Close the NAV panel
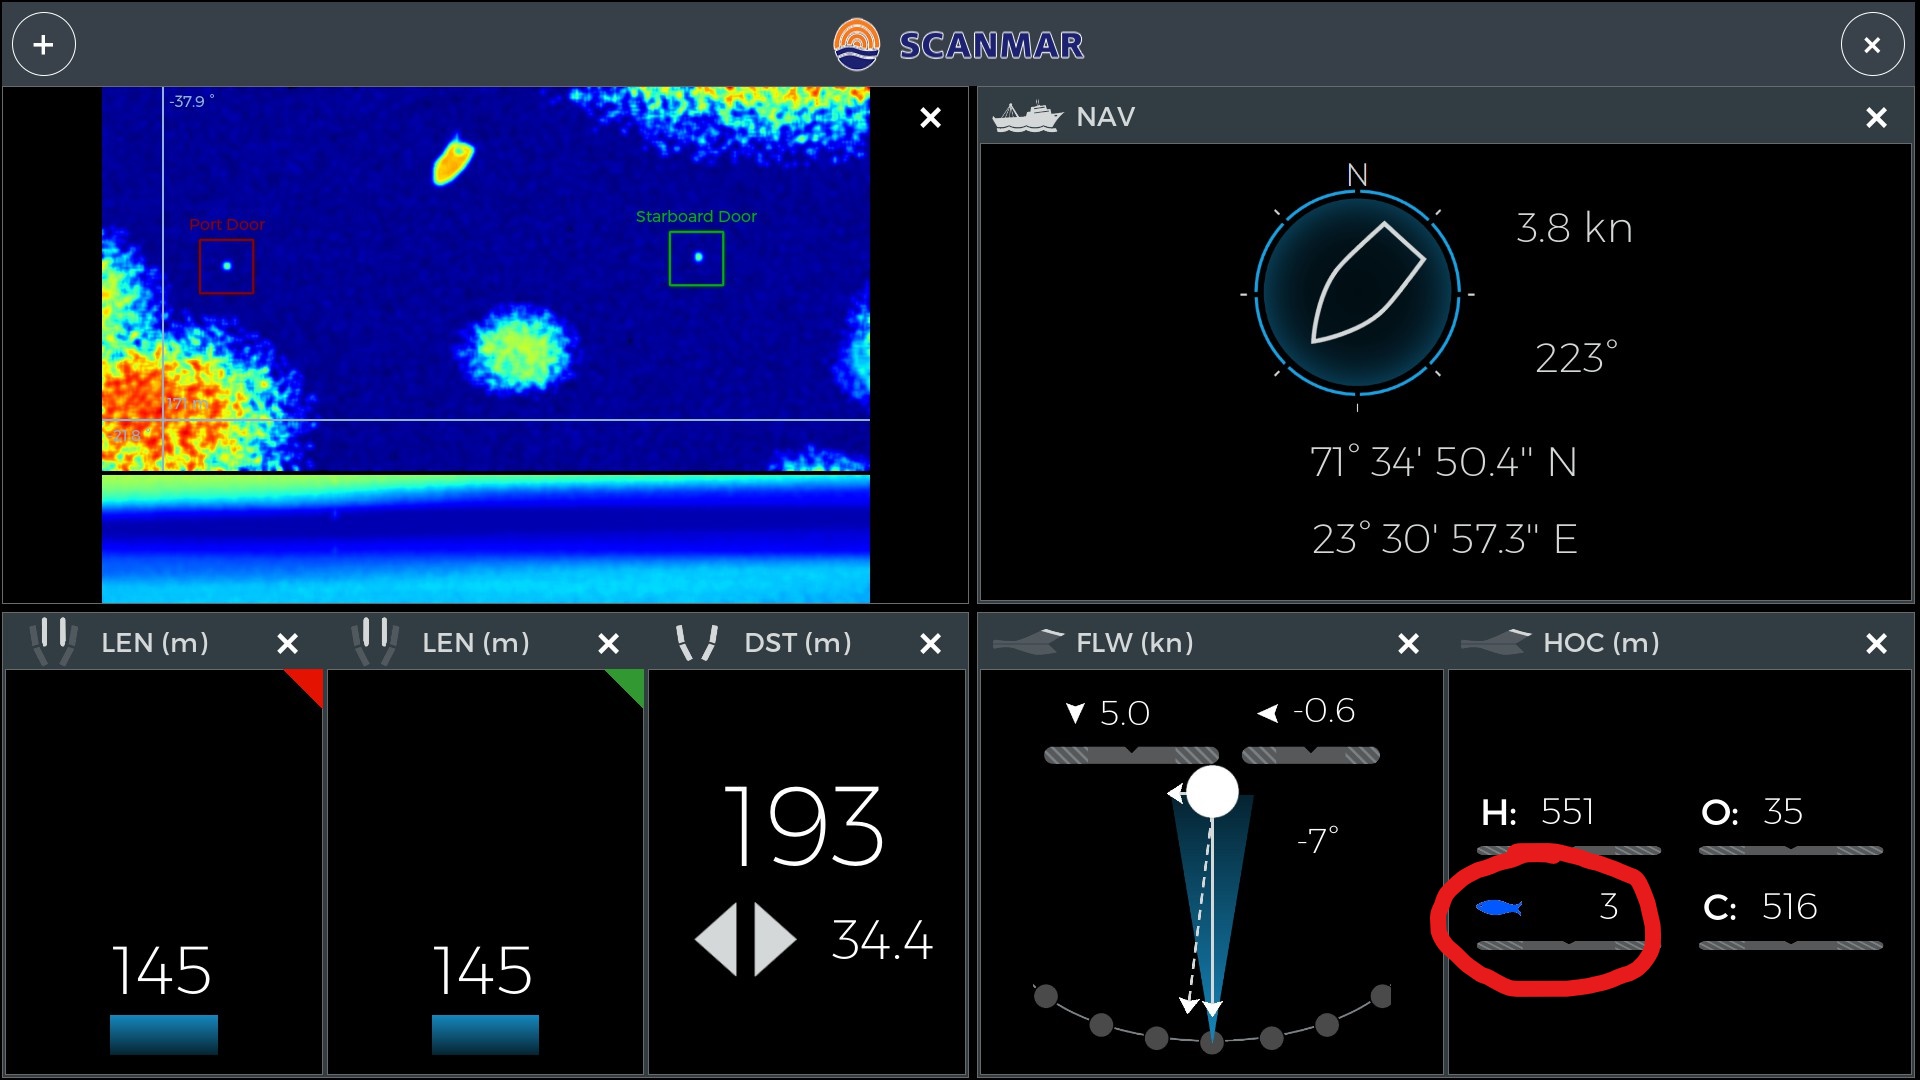Screen dimensions: 1920x1080 tap(1876, 118)
